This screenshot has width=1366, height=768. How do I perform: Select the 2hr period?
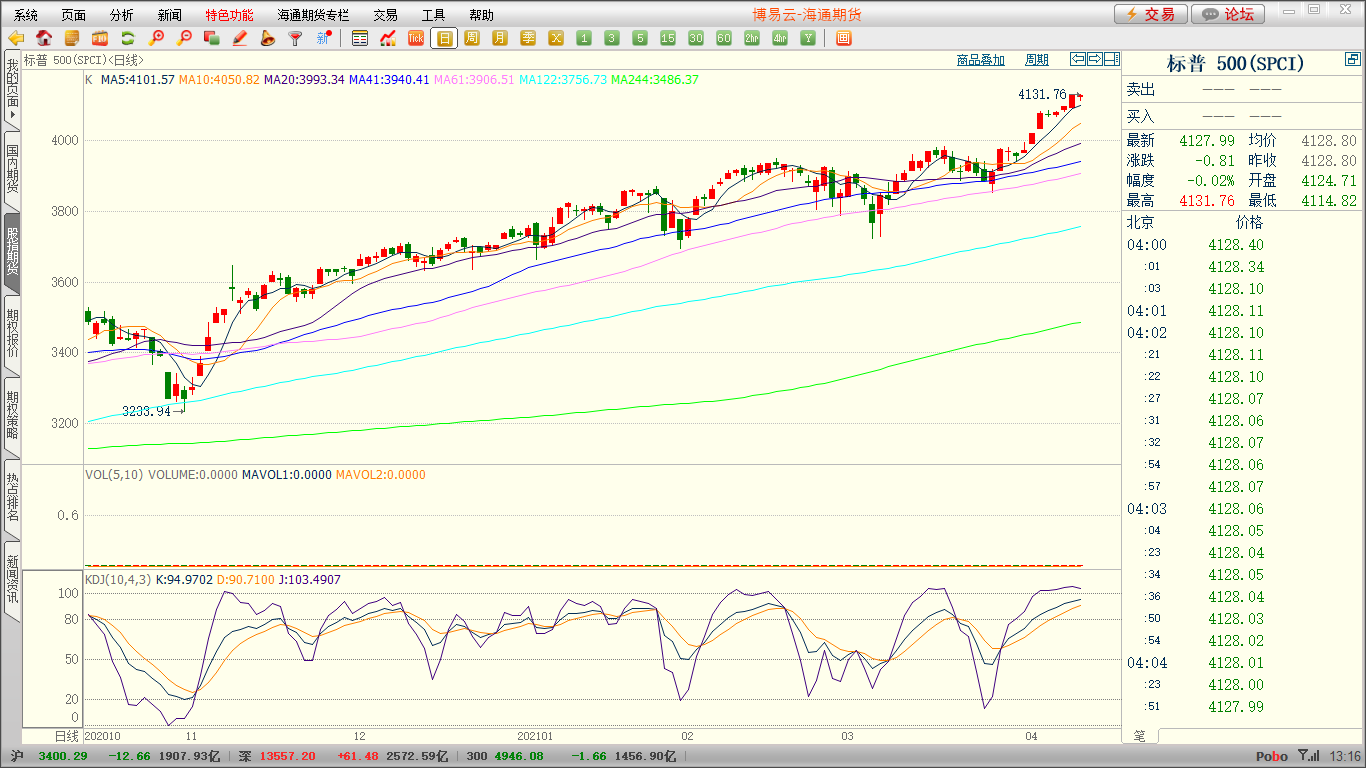pyautogui.click(x=752, y=38)
